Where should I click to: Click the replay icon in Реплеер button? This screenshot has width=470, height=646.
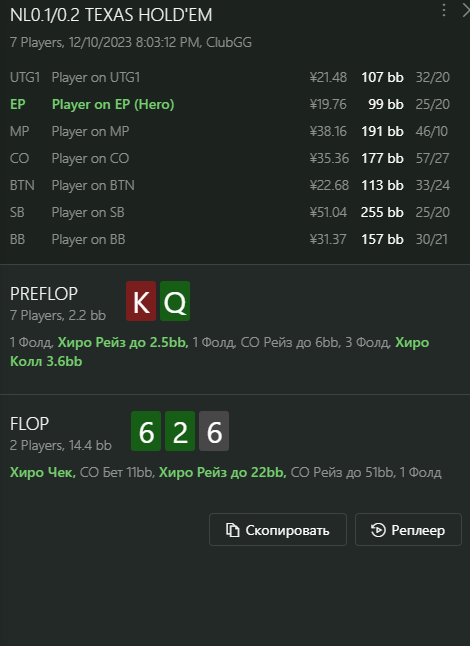tap(378, 530)
